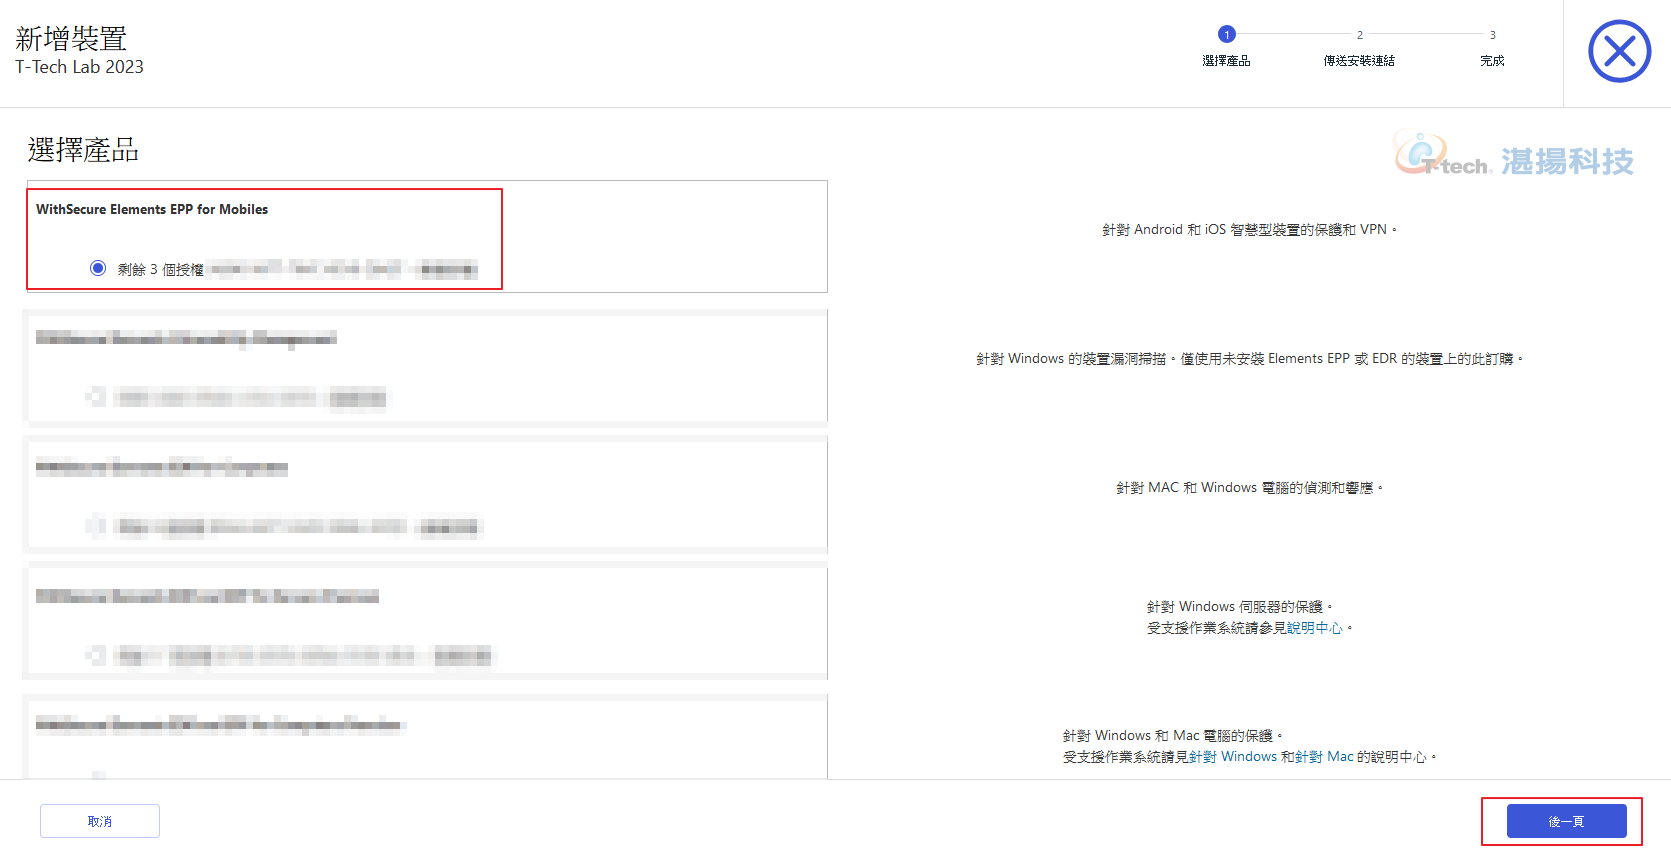Close the 新增裝置 dialog with the X button
This screenshot has height=851, width=1671.
point(1619,51)
